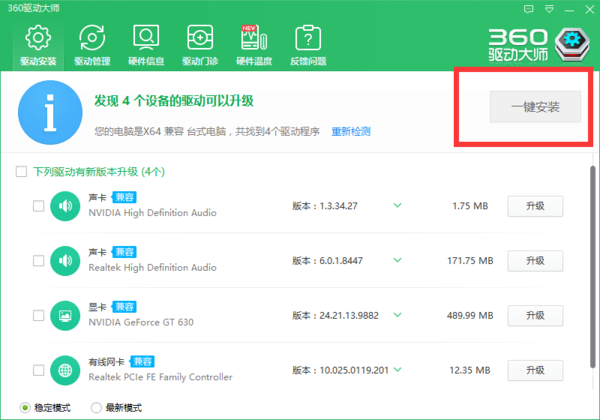
Task: Check the select-all 下列驱动有新版本升级 checkbox
Action: (21, 171)
